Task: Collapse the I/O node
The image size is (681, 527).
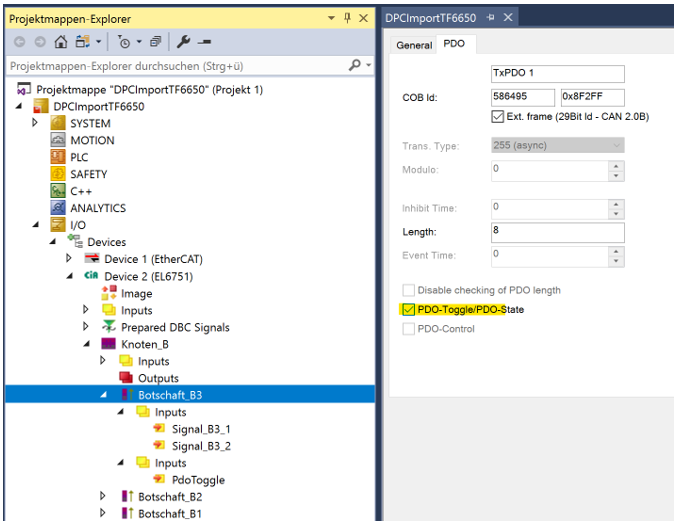Action: pyautogui.click(x=36, y=225)
